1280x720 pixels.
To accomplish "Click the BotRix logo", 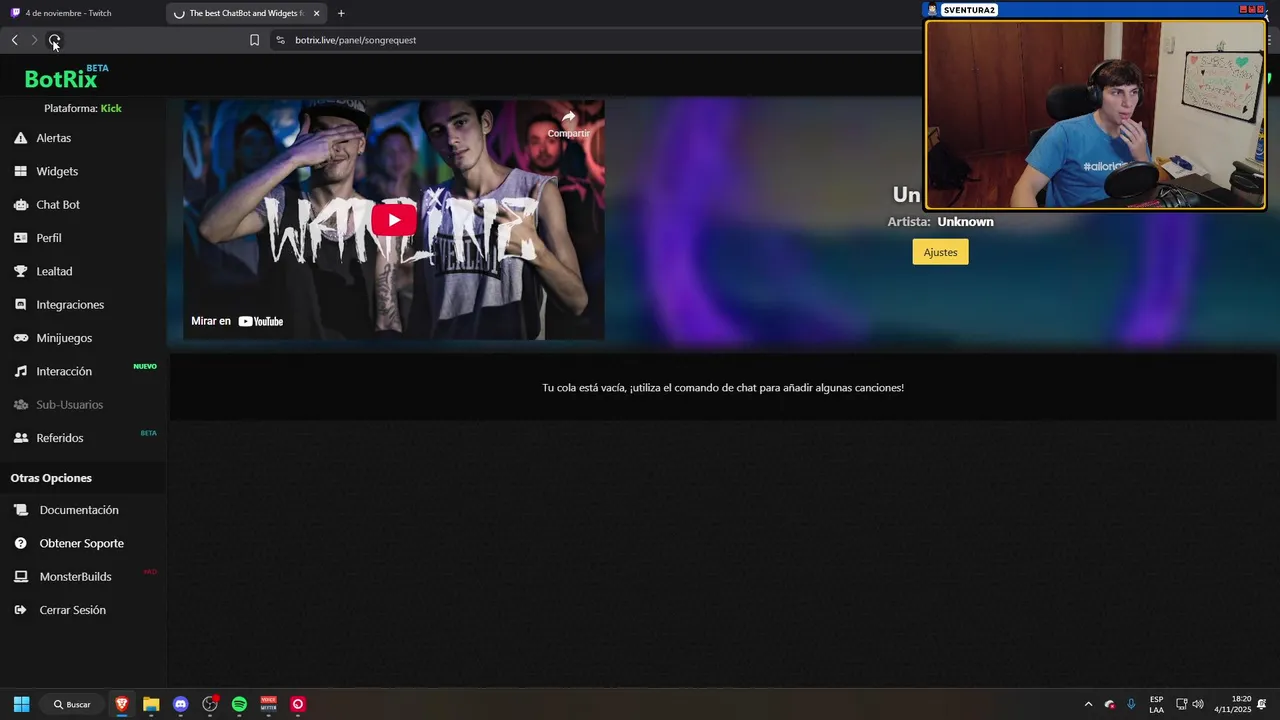I will coord(61,79).
